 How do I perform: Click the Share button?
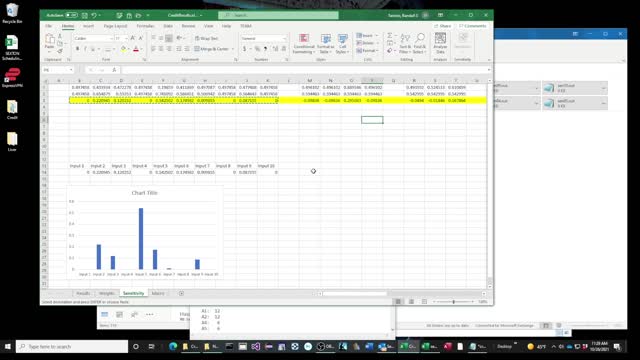(x=443, y=26)
